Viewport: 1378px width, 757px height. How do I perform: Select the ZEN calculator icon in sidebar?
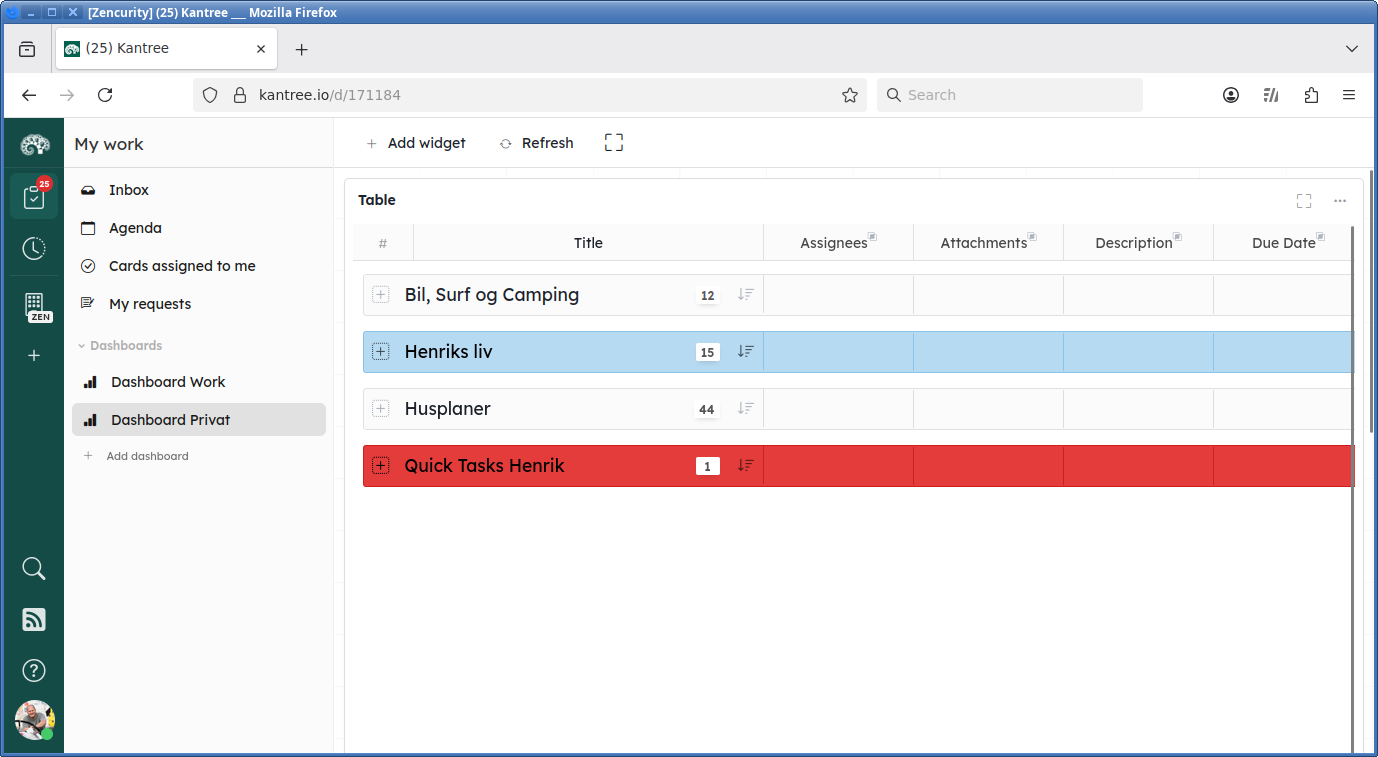(x=34, y=303)
